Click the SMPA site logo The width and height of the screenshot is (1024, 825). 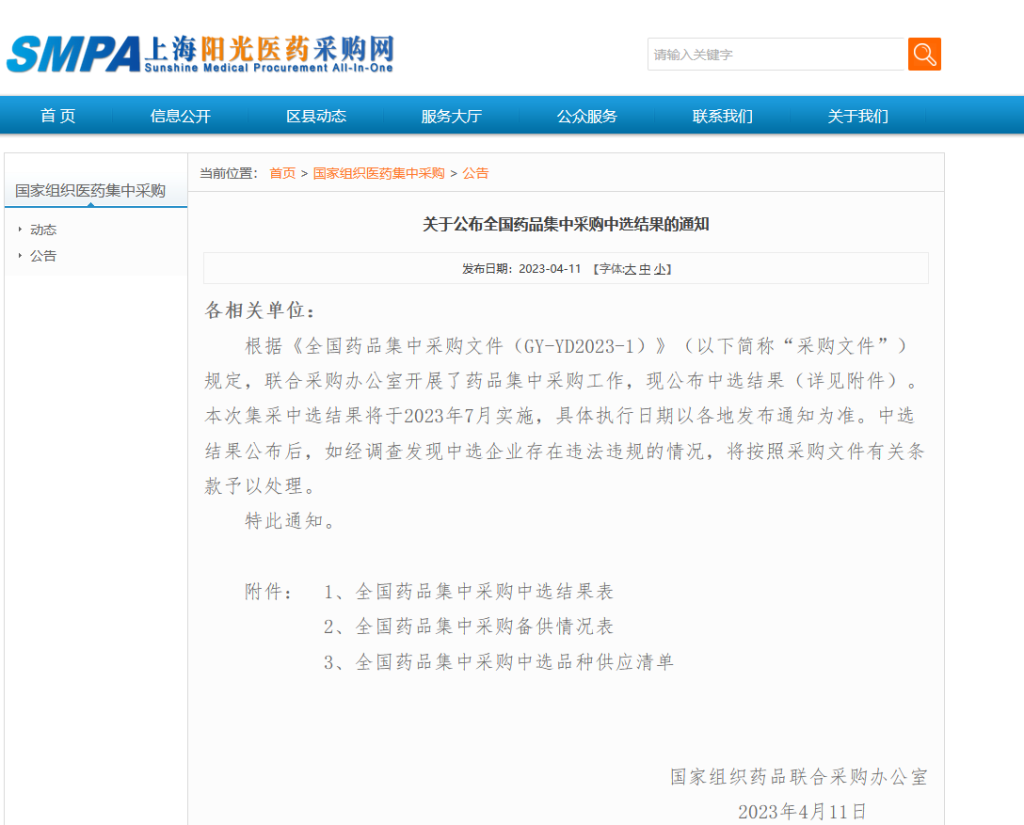(200, 54)
